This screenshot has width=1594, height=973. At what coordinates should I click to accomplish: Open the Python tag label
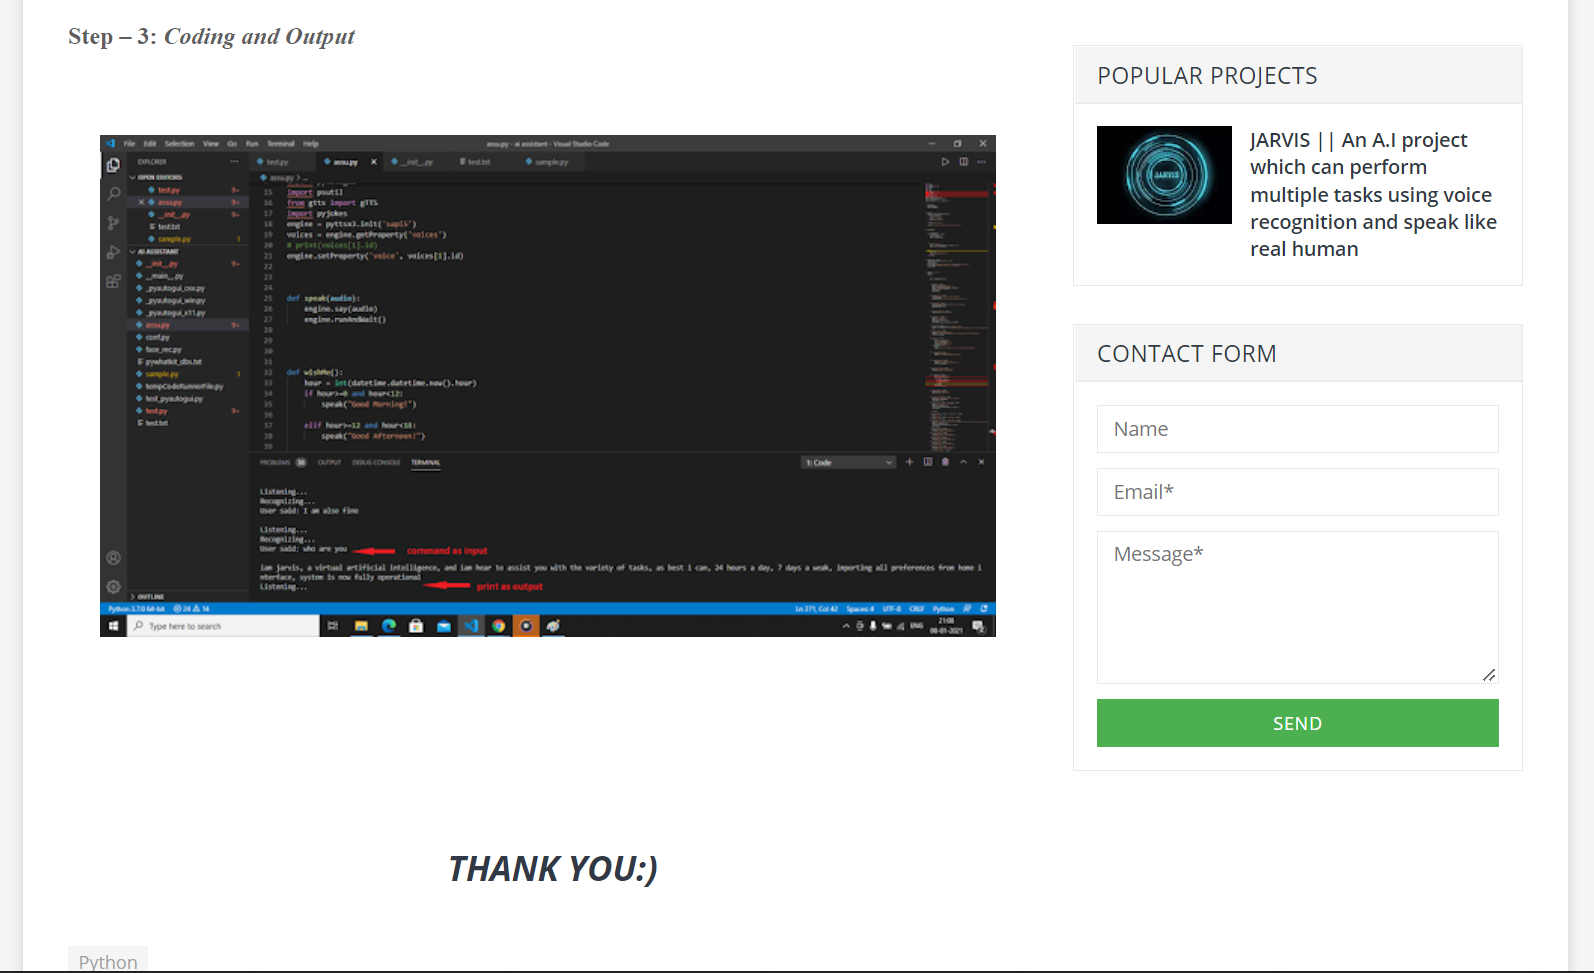[108, 961]
